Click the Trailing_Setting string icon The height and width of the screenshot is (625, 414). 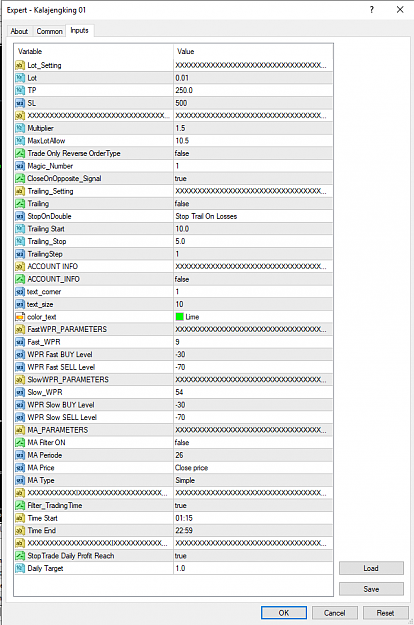point(20,191)
